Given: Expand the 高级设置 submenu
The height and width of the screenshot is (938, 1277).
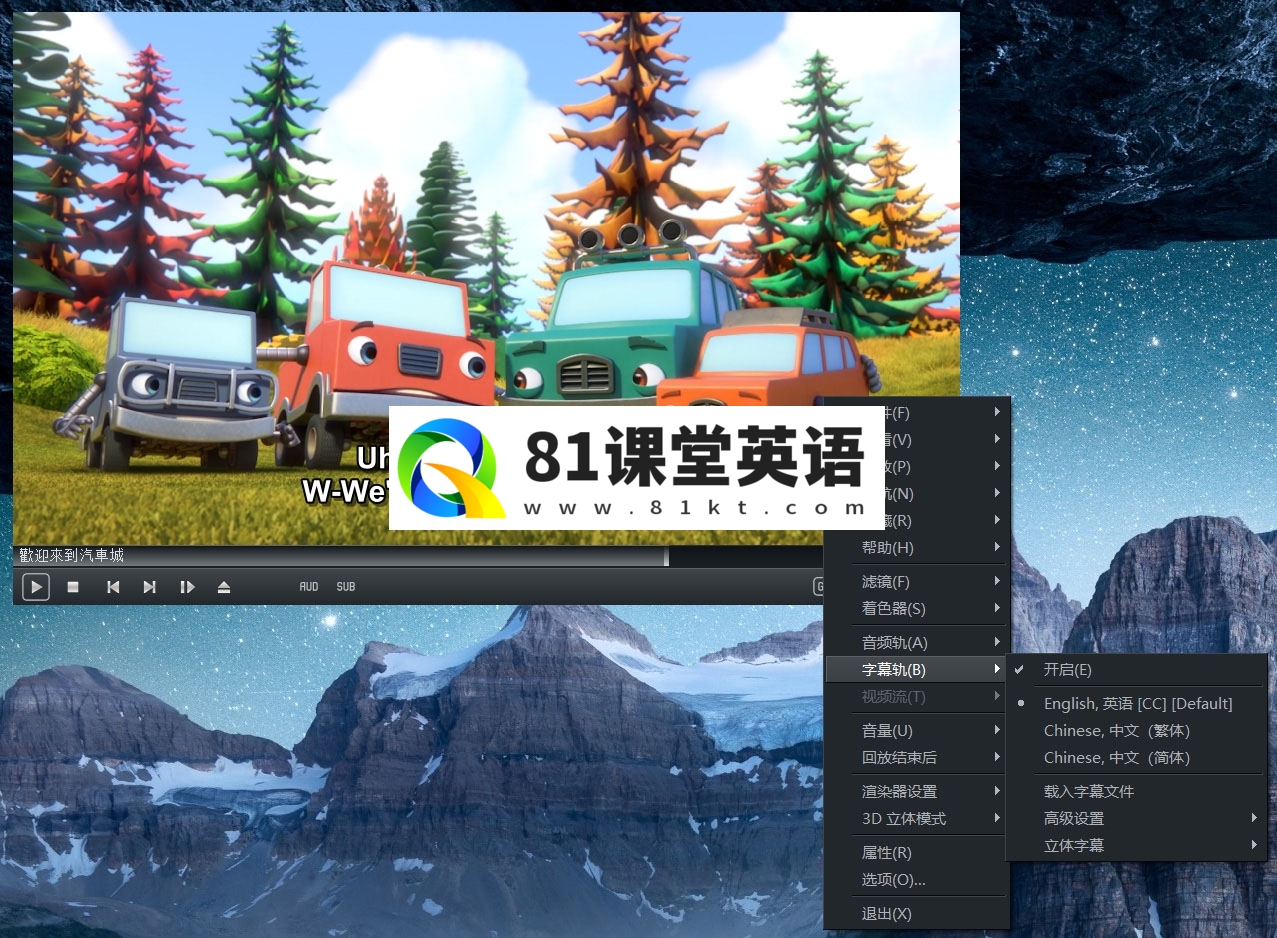Looking at the screenshot, I should [1137, 819].
